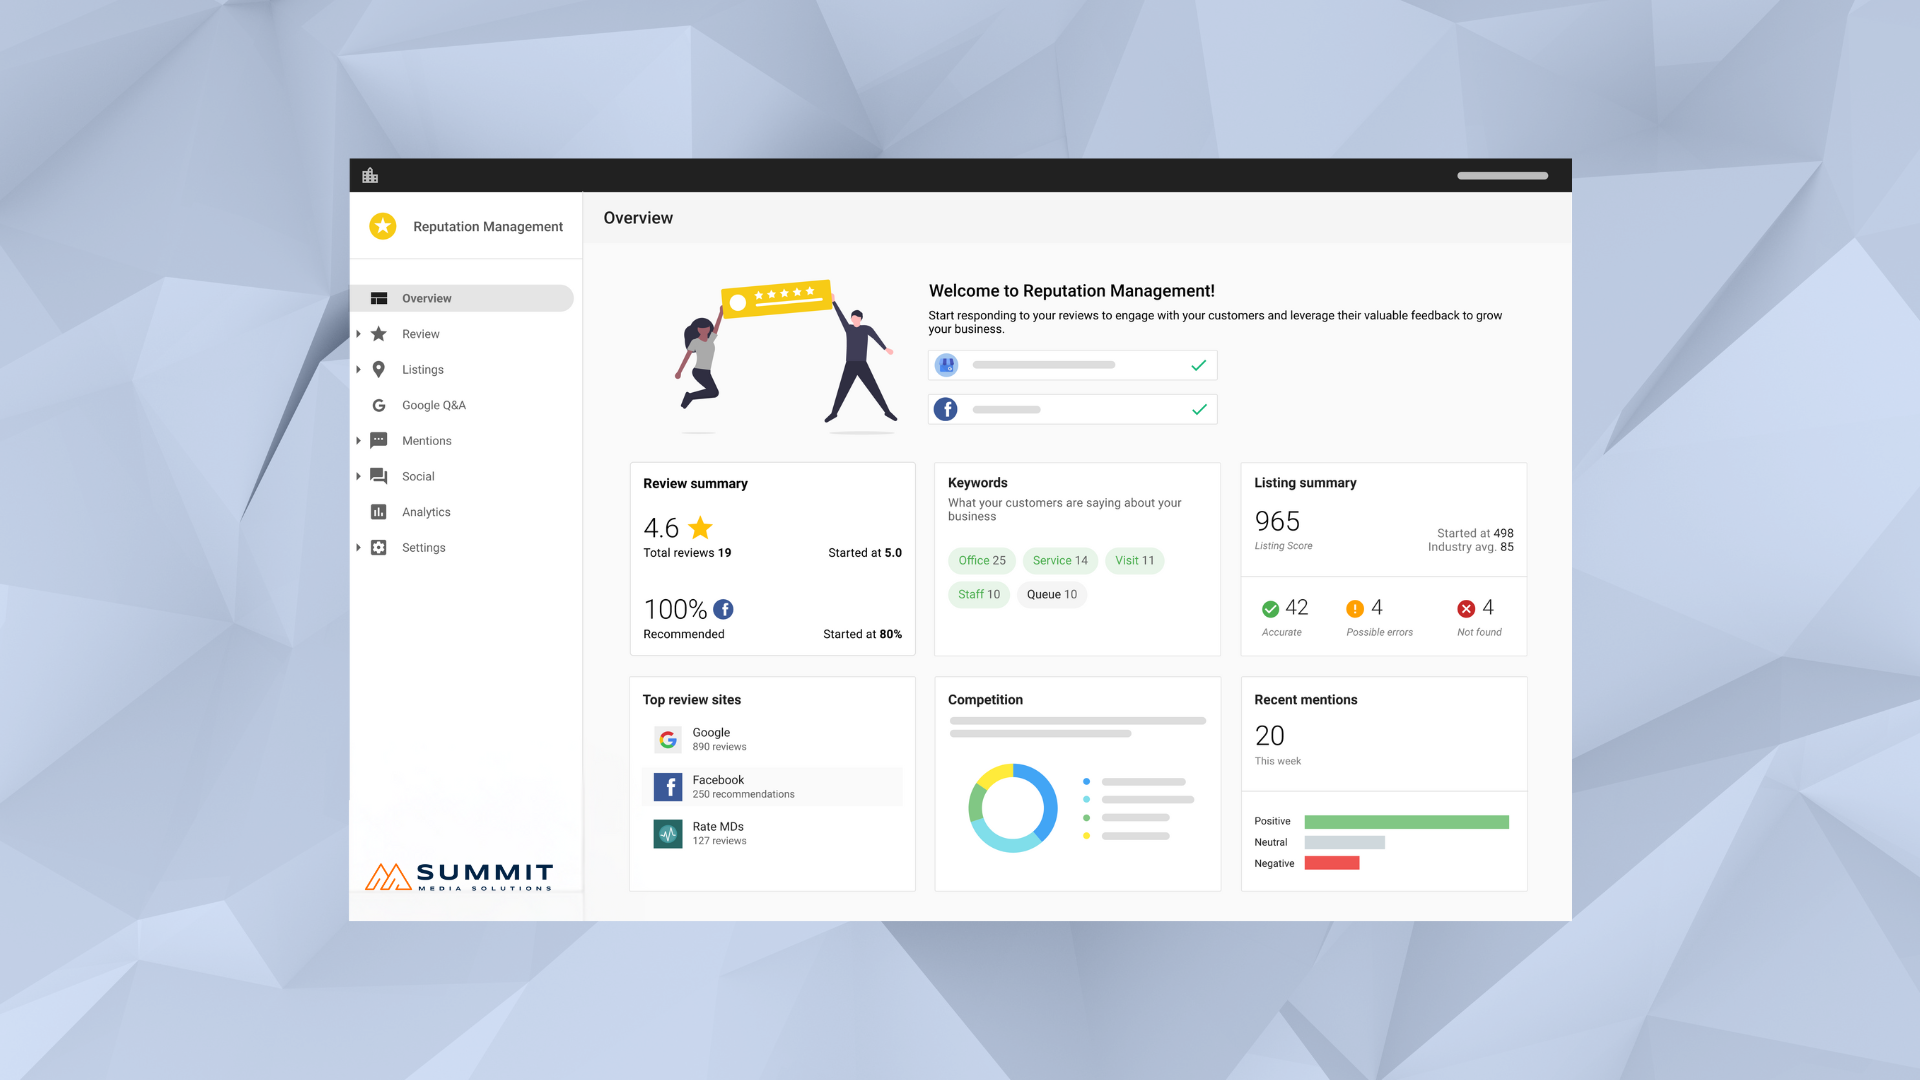Click the Listings map pin icon

(379, 369)
